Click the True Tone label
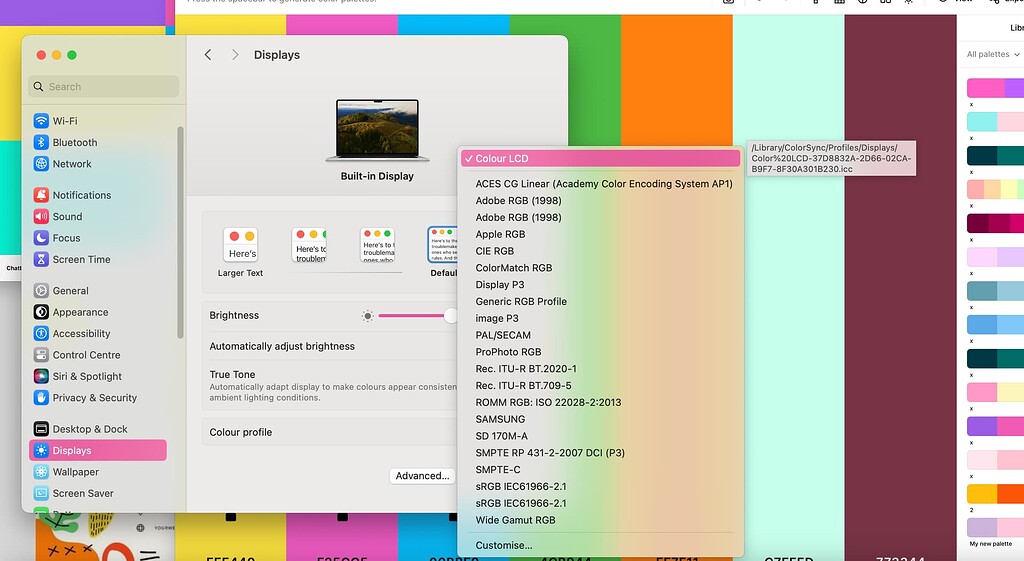The height and width of the screenshot is (561, 1024). point(232,374)
